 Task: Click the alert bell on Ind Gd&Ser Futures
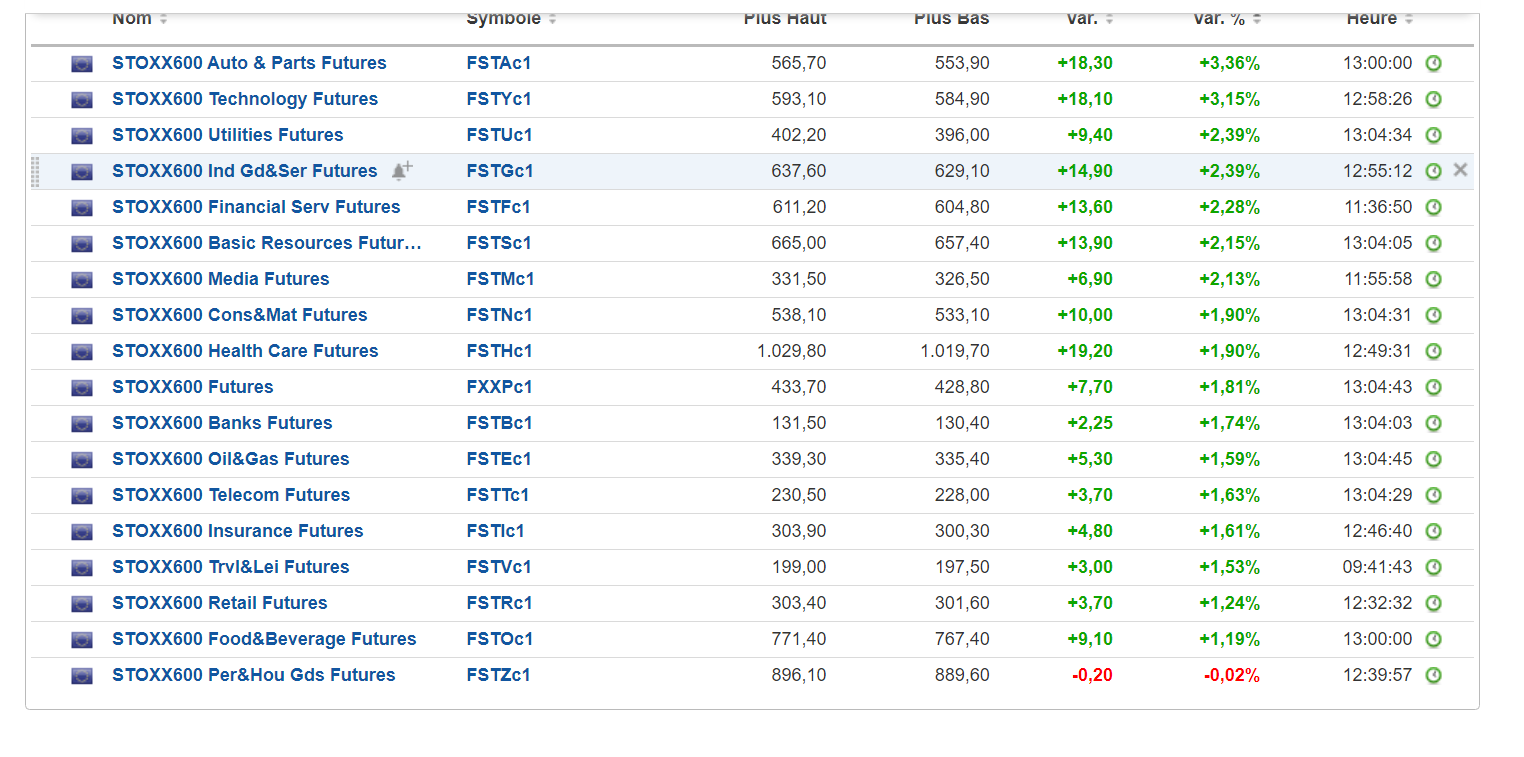401,171
